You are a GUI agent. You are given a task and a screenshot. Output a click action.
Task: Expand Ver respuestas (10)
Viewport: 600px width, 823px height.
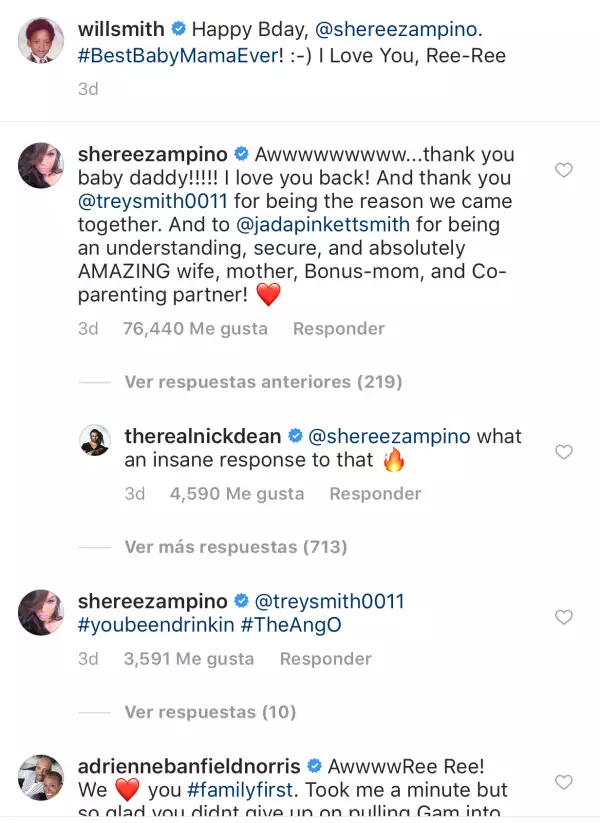[x=210, y=712]
